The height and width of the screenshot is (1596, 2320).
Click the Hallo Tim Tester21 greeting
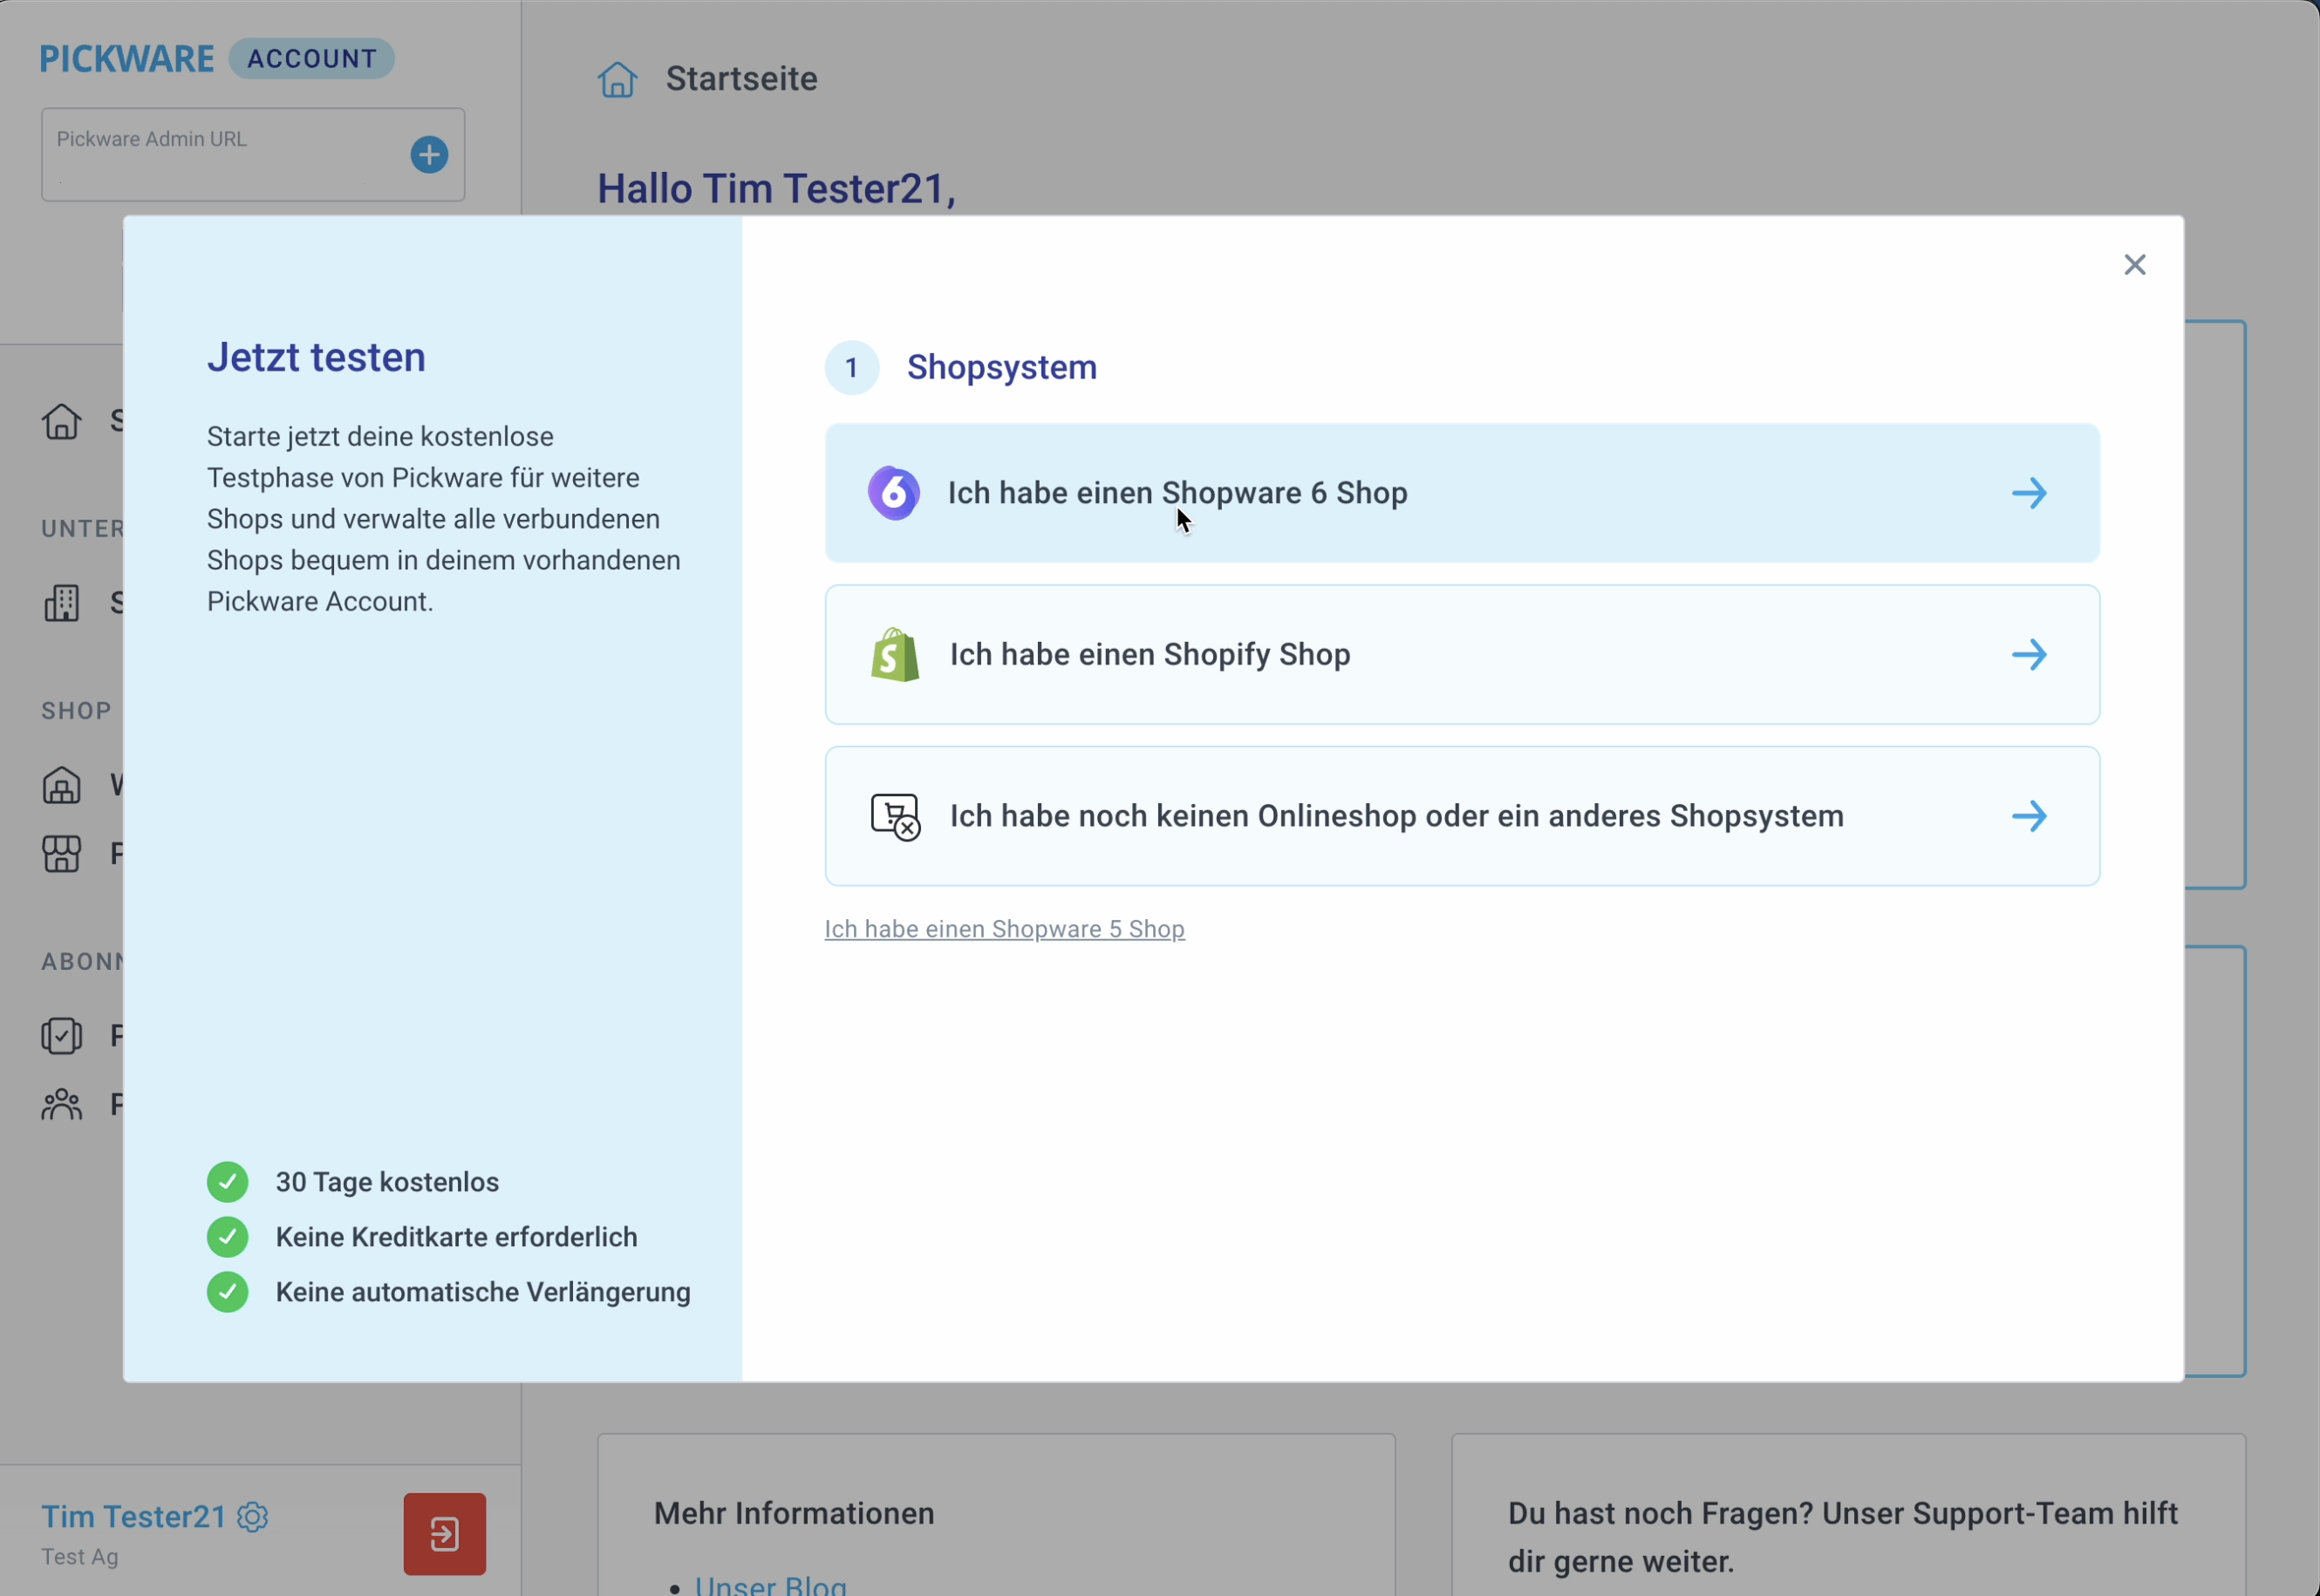[x=776, y=188]
